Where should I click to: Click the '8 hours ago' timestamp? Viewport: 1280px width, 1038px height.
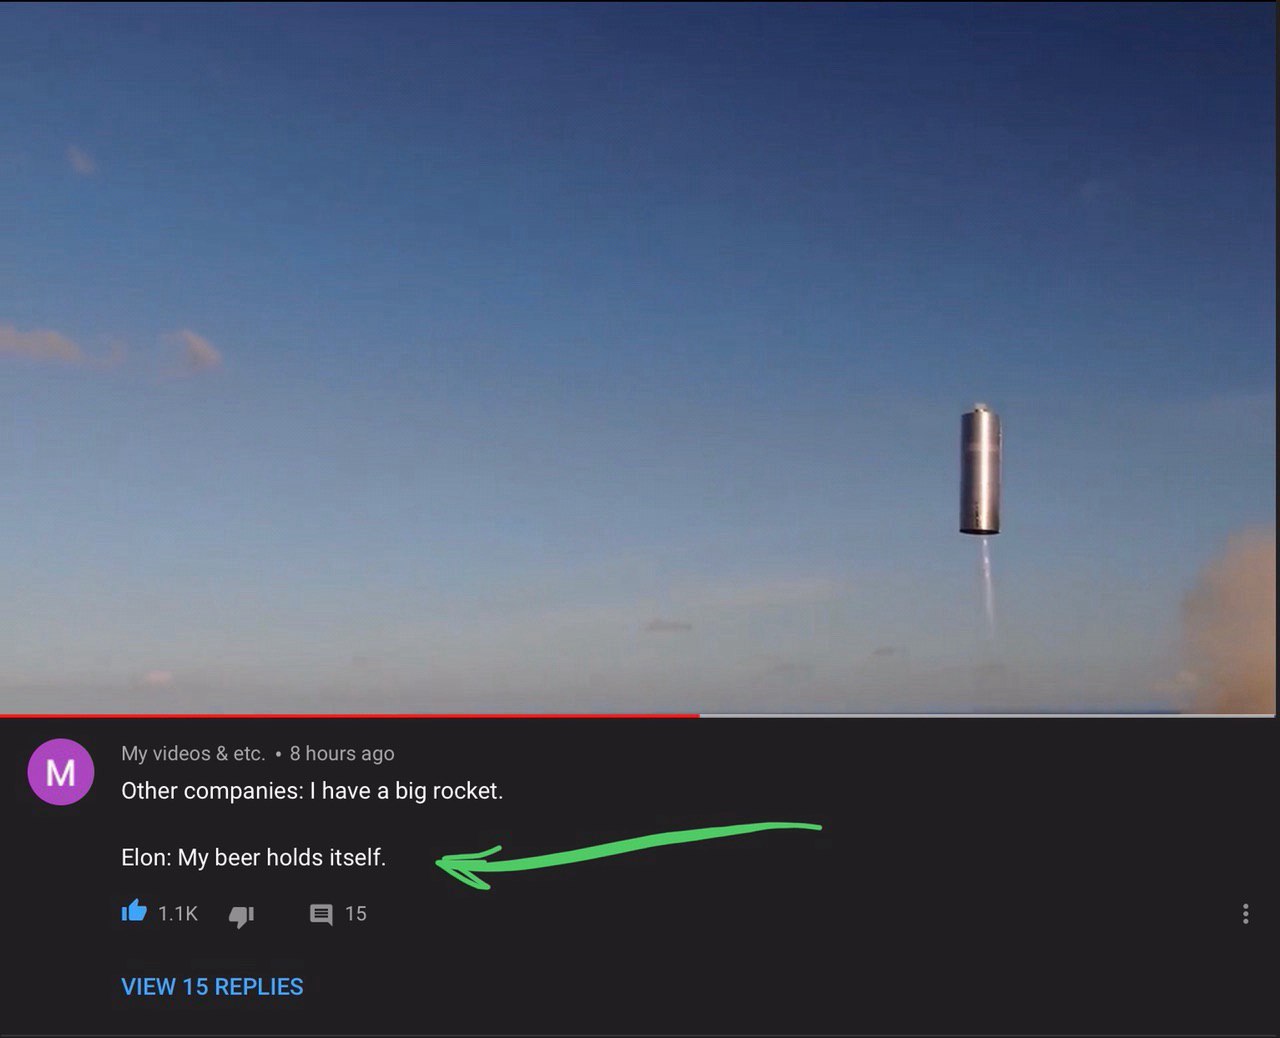(x=342, y=754)
